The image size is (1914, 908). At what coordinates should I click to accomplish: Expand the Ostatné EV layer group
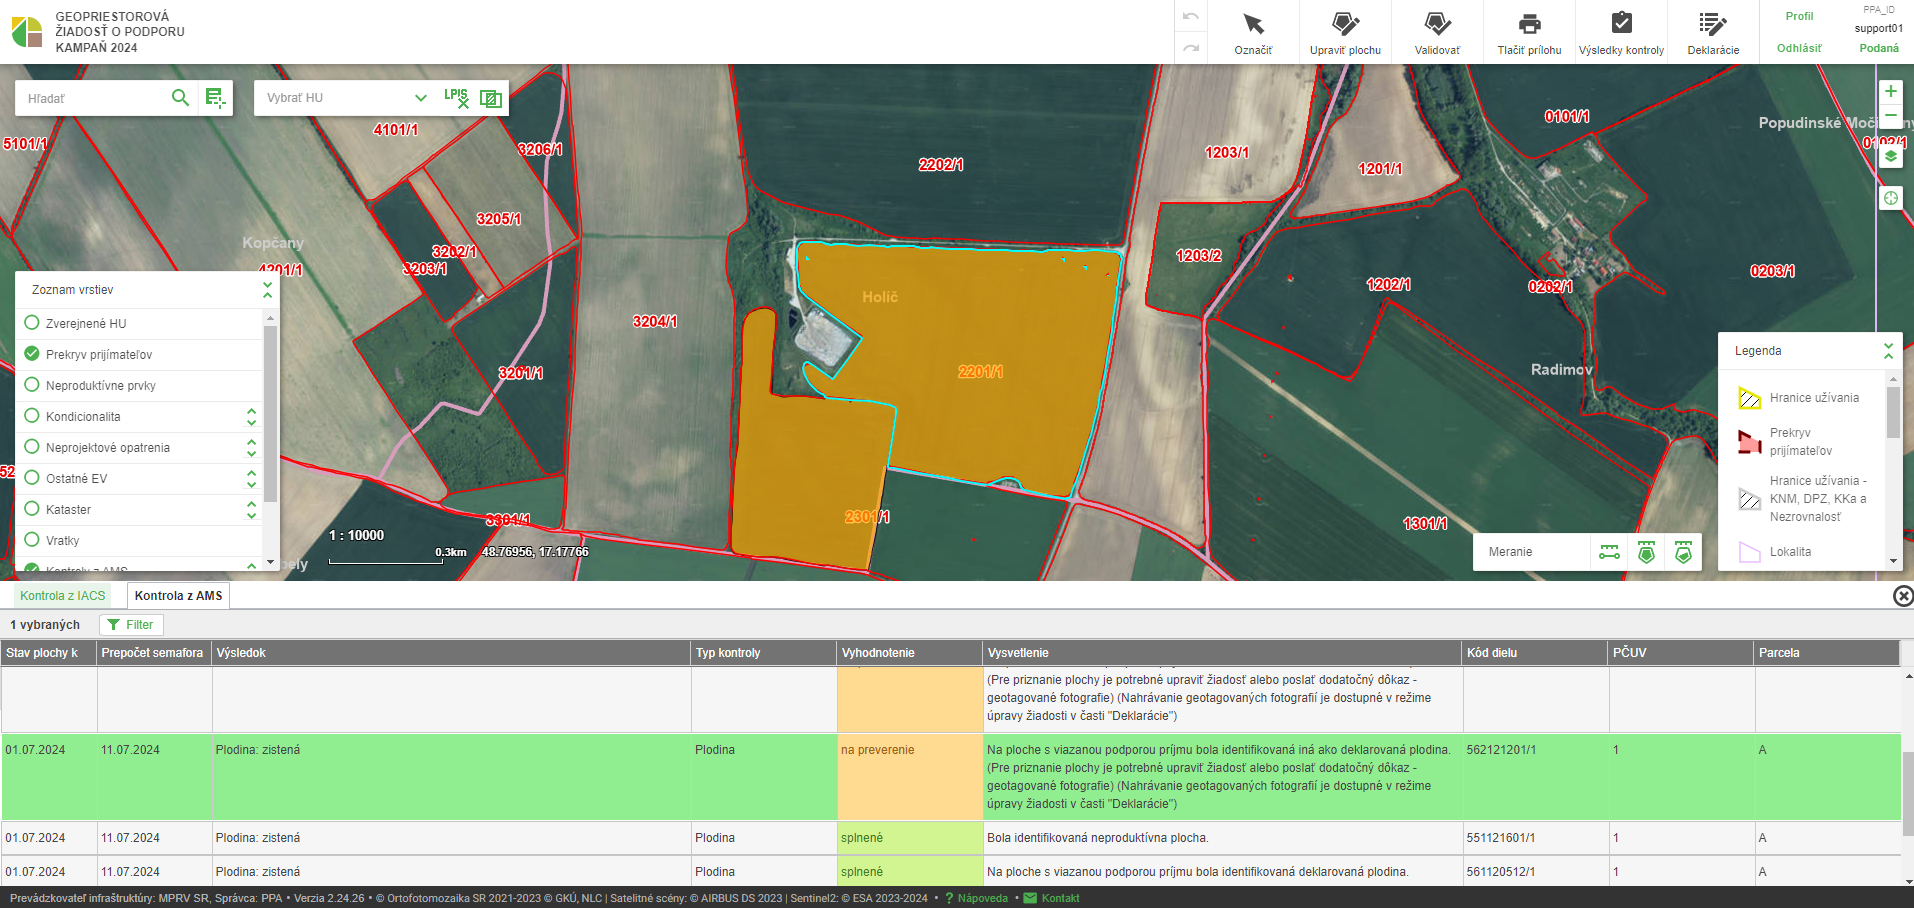pos(251,479)
